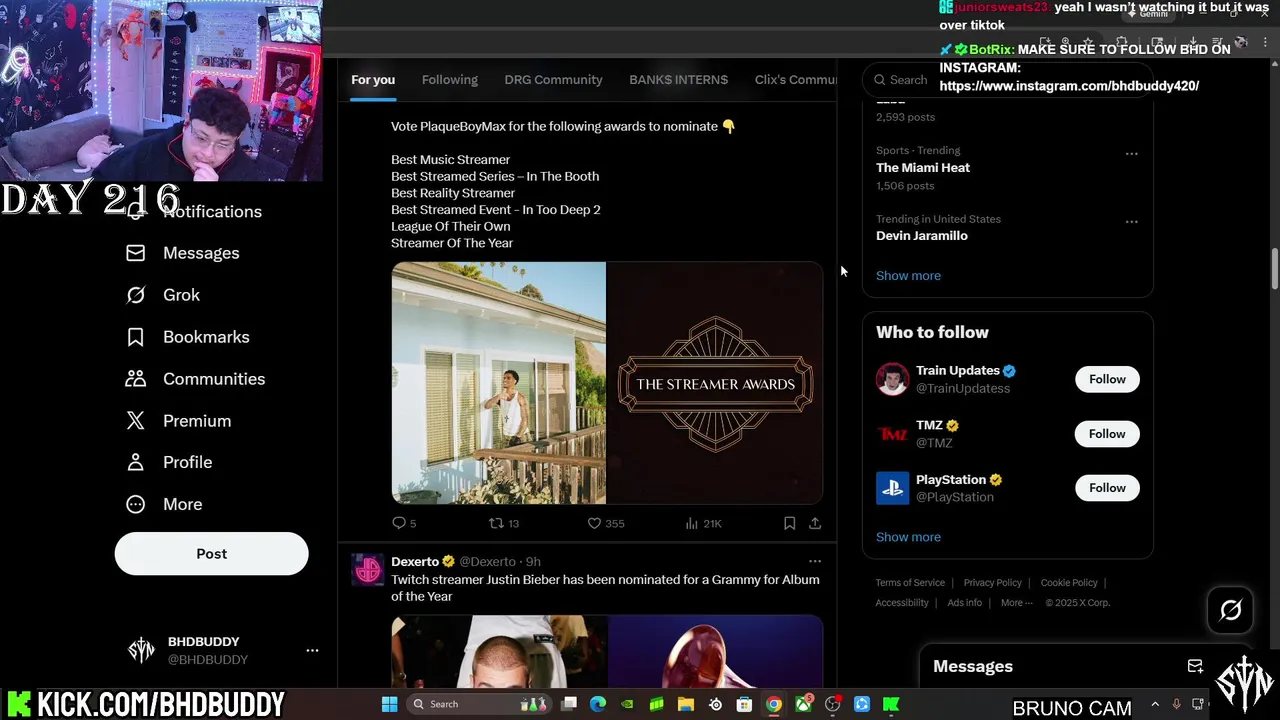Open the BHDBUDDY account switcher menu
Viewport: 1280px width, 720px height.
(222, 650)
